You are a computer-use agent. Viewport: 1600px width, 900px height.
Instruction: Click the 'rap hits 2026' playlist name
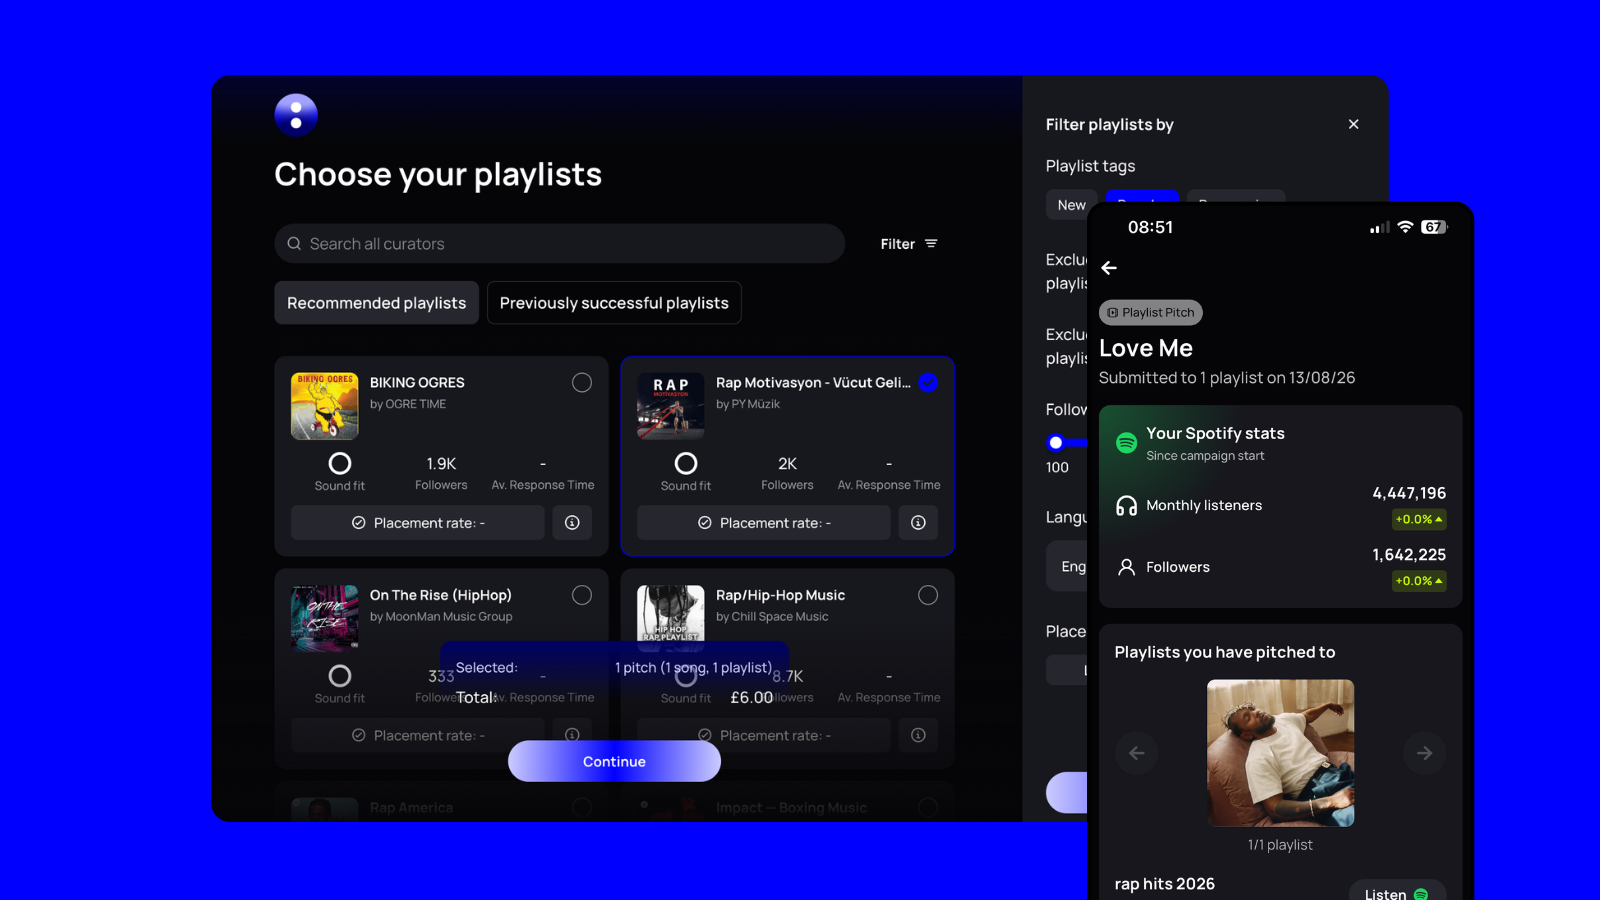(x=1165, y=884)
